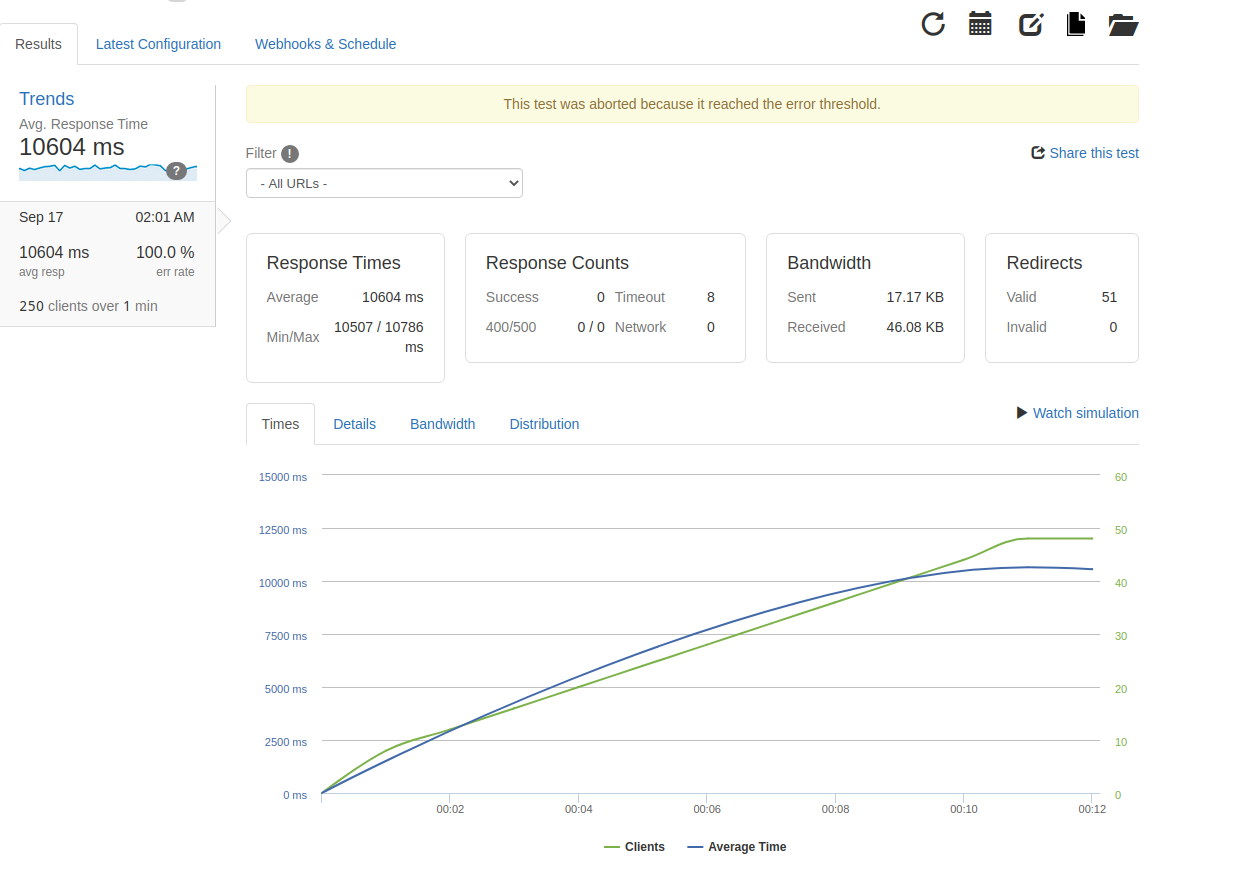Screen dimensions: 1257x884
Task: Open the Webhooks & Schedule tab
Action: tap(325, 44)
